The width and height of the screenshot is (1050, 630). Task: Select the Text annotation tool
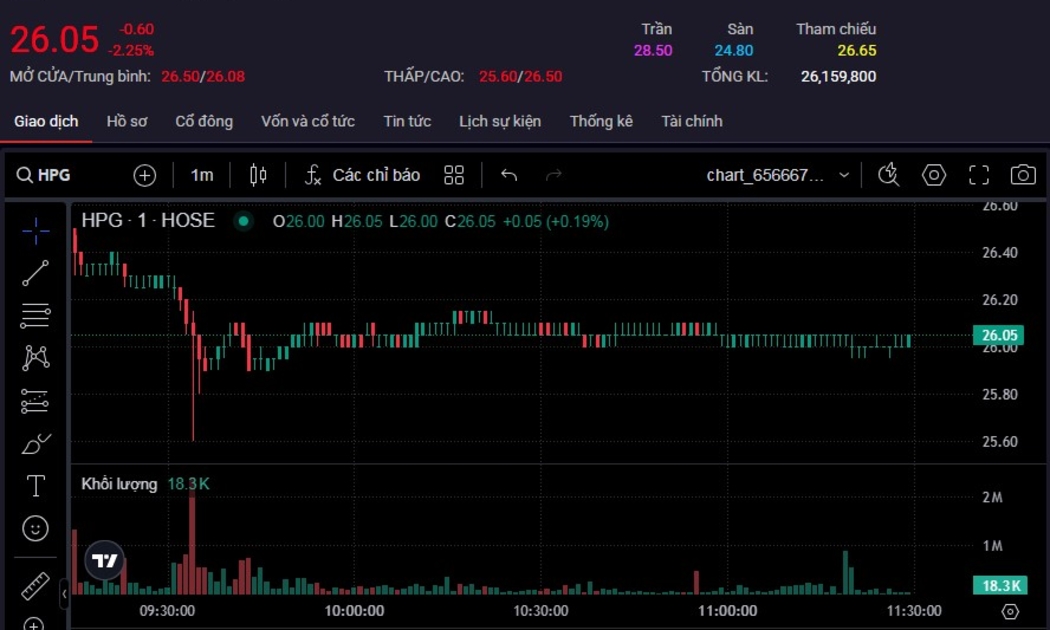click(35, 486)
